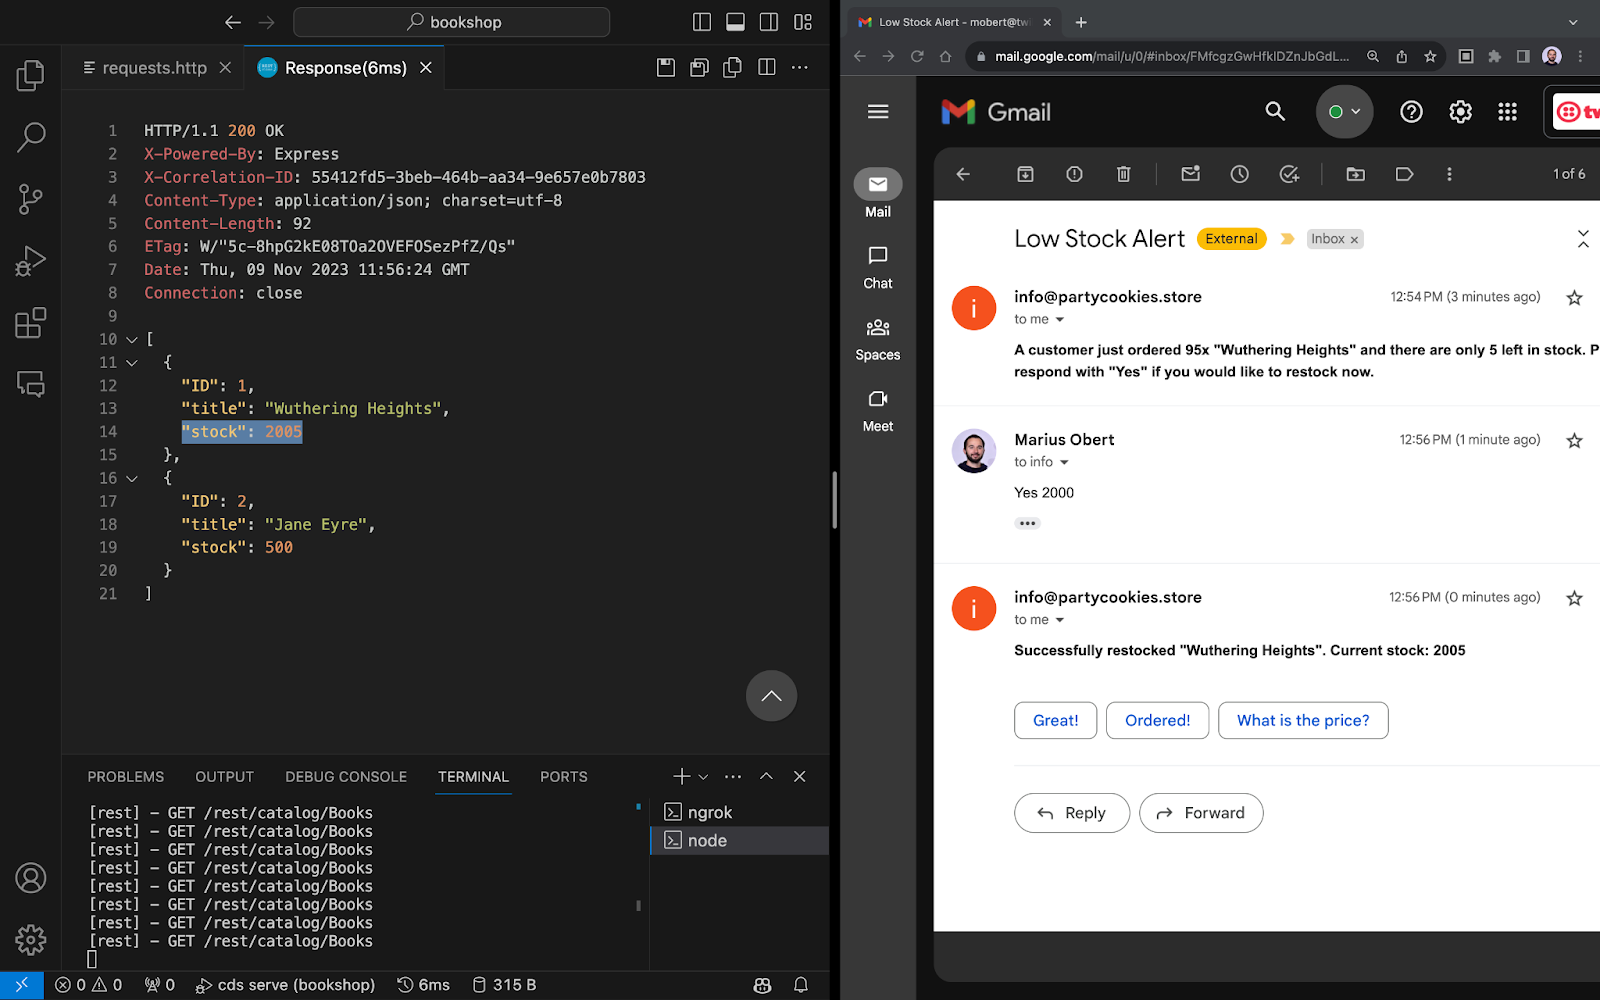
Task: Open Run and Debug view
Action: click(31, 261)
